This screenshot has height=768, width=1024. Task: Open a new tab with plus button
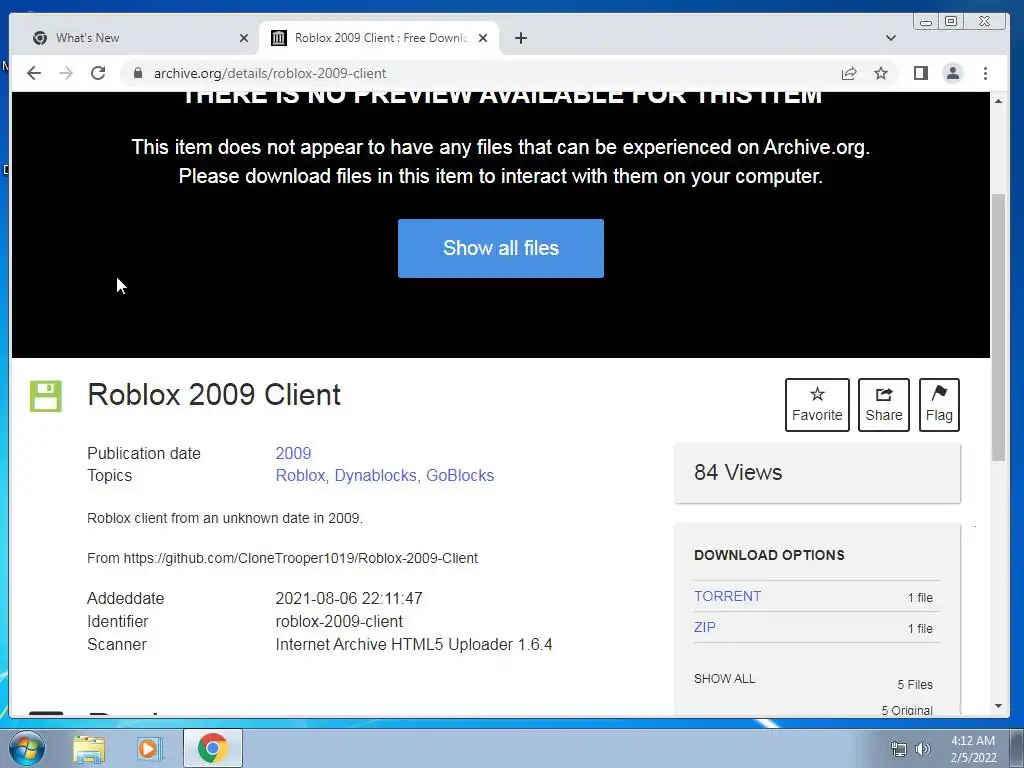click(520, 38)
